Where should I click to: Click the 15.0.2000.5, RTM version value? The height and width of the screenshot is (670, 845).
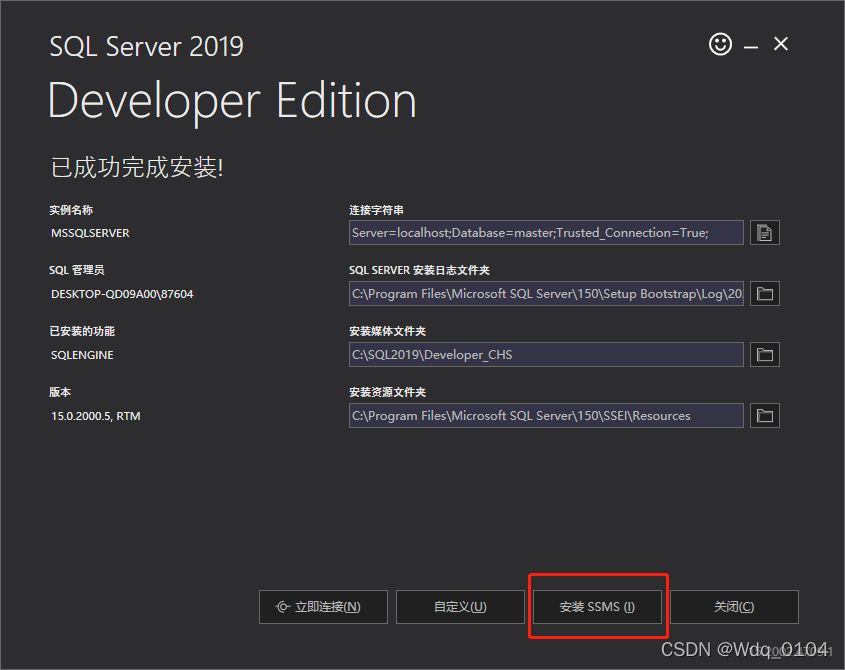(x=95, y=416)
